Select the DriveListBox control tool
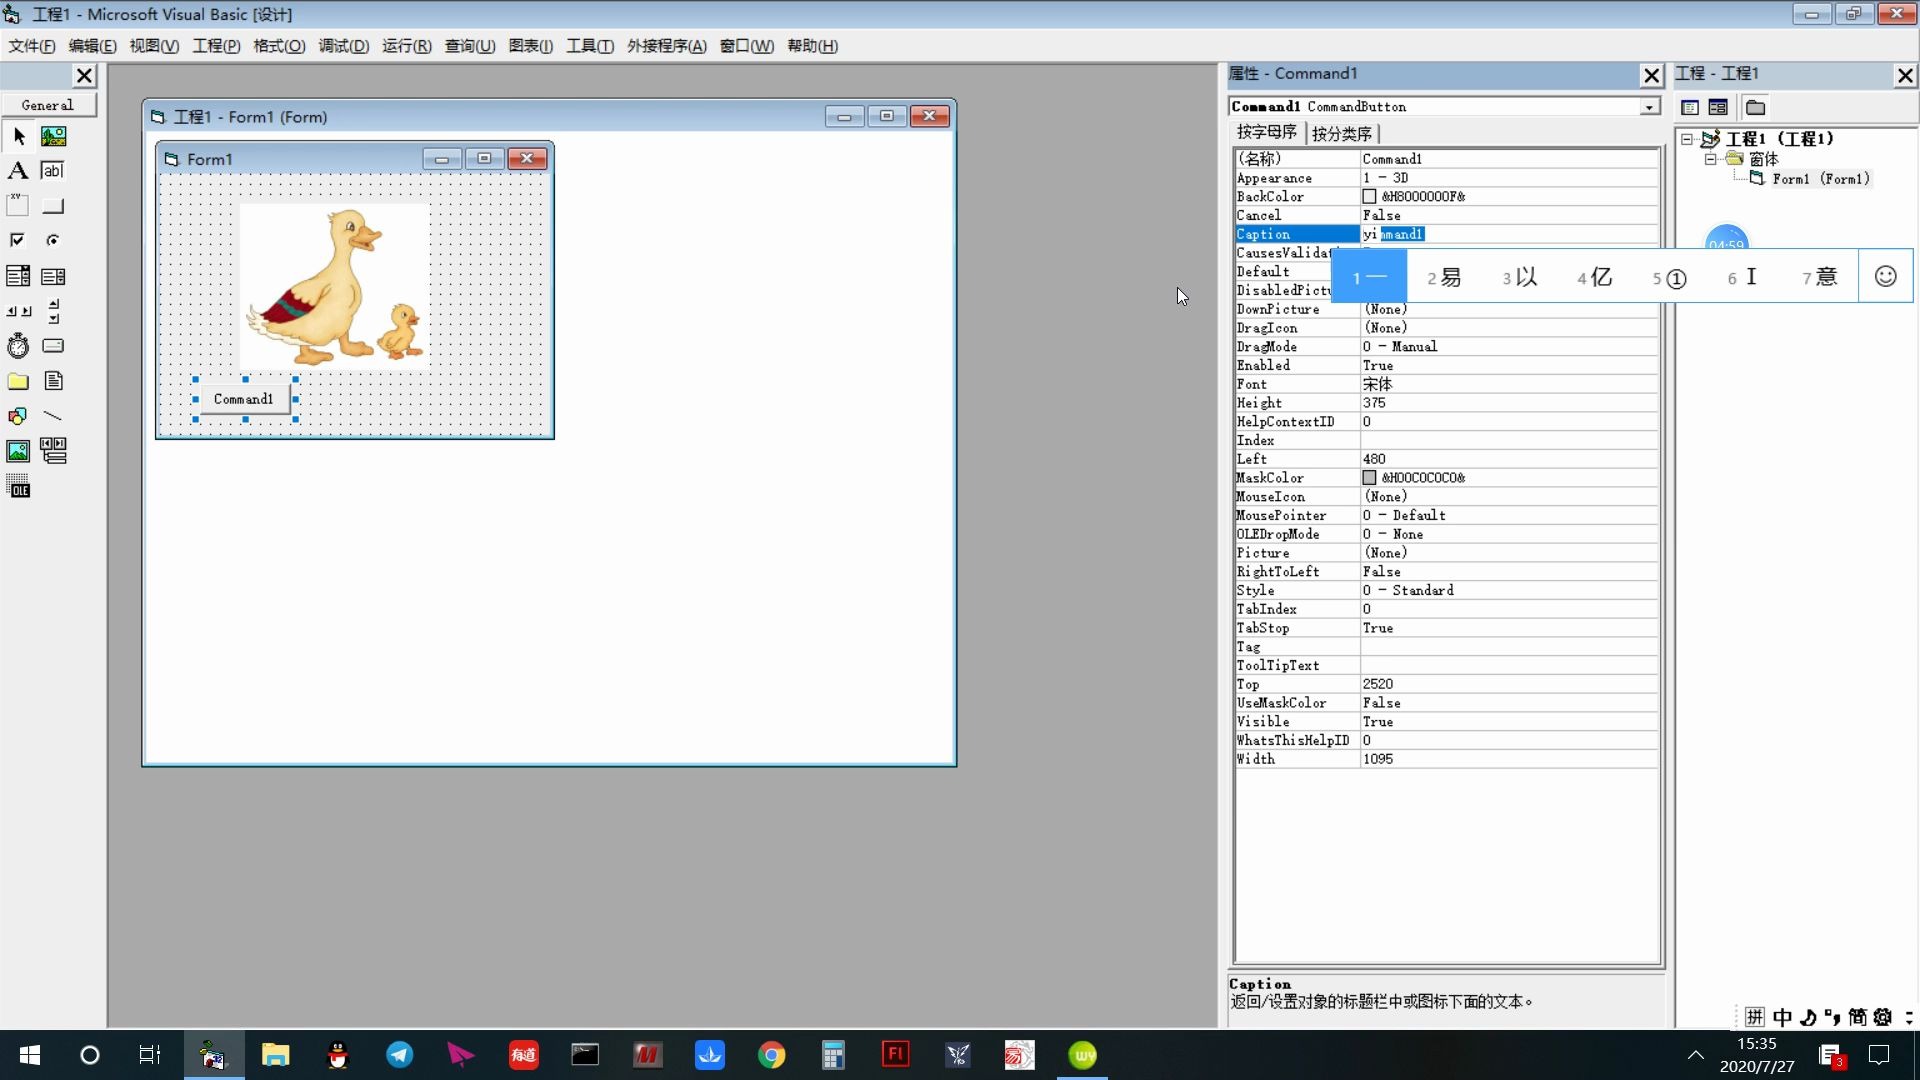This screenshot has width=1920, height=1080. pos(53,346)
